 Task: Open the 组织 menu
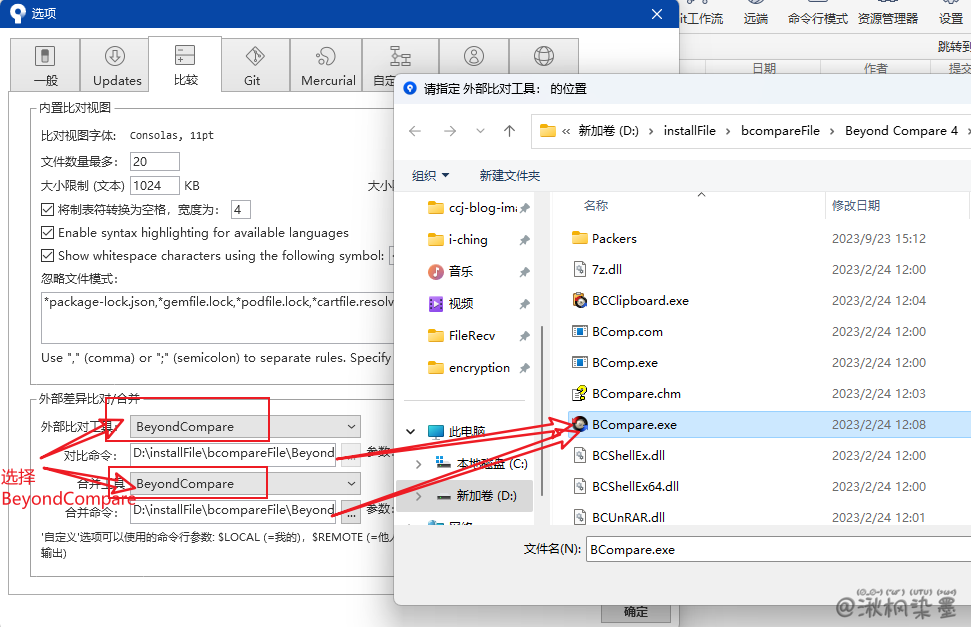(430, 176)
